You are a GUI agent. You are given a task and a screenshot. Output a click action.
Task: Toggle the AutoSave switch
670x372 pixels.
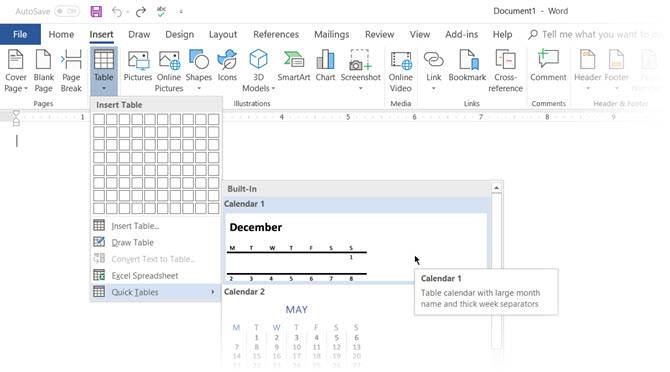67,12
